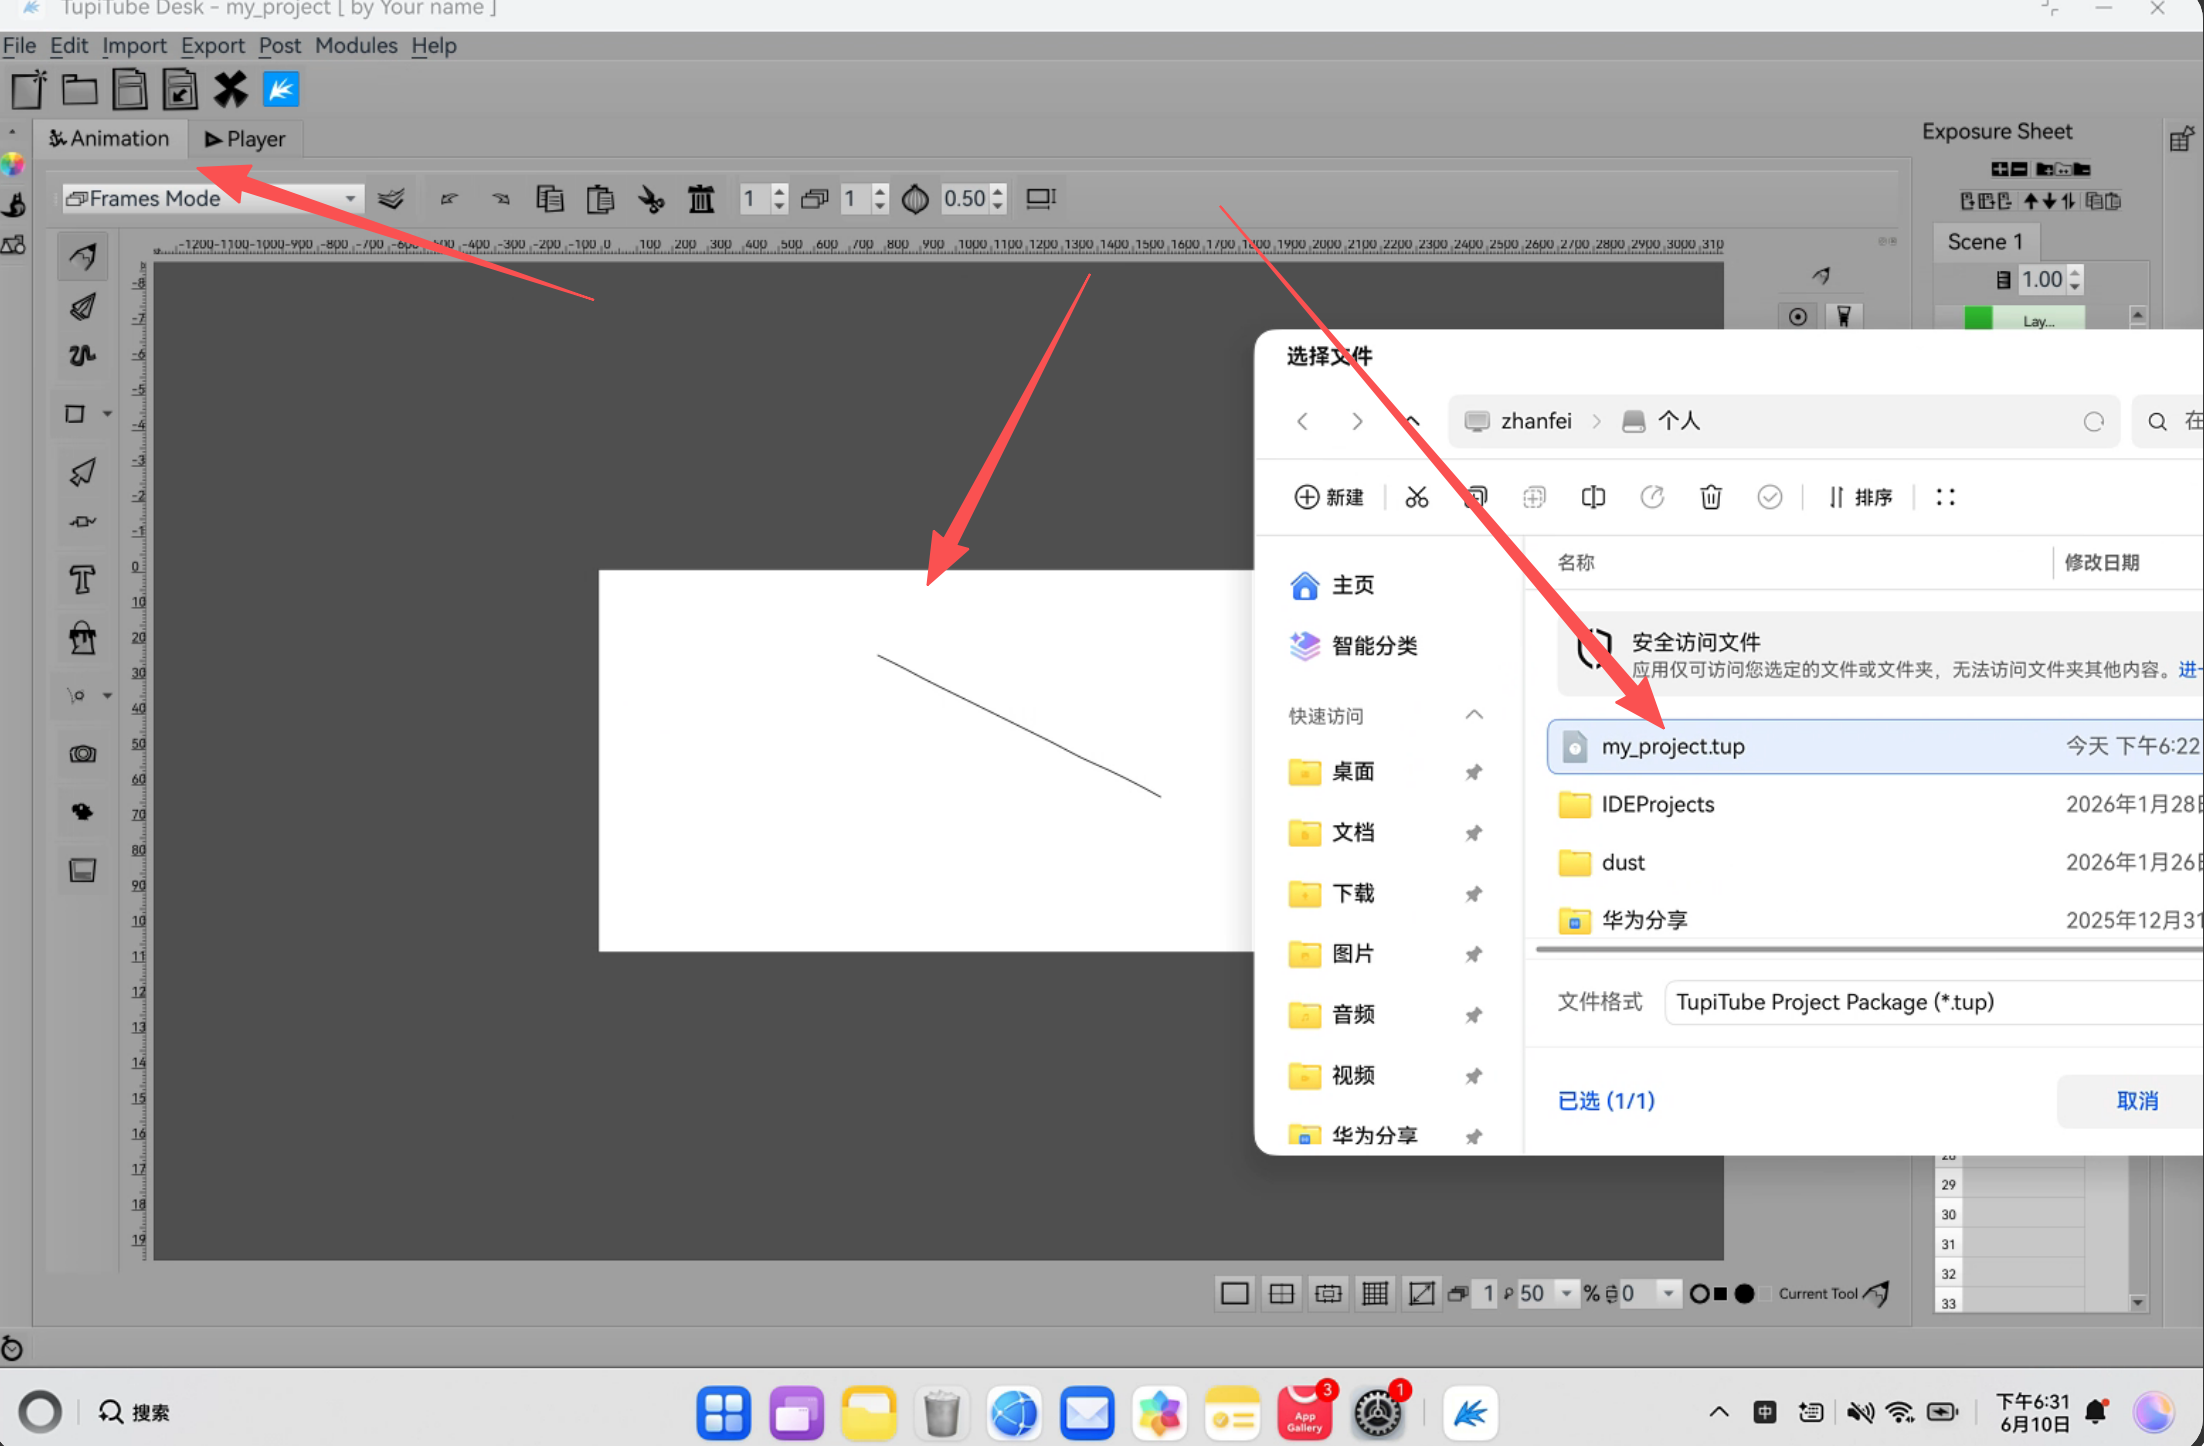This screenshot has height=1446, width=2204.
Task: Select the Paint Bucket fill tool
Action: (x=83, y=637)
